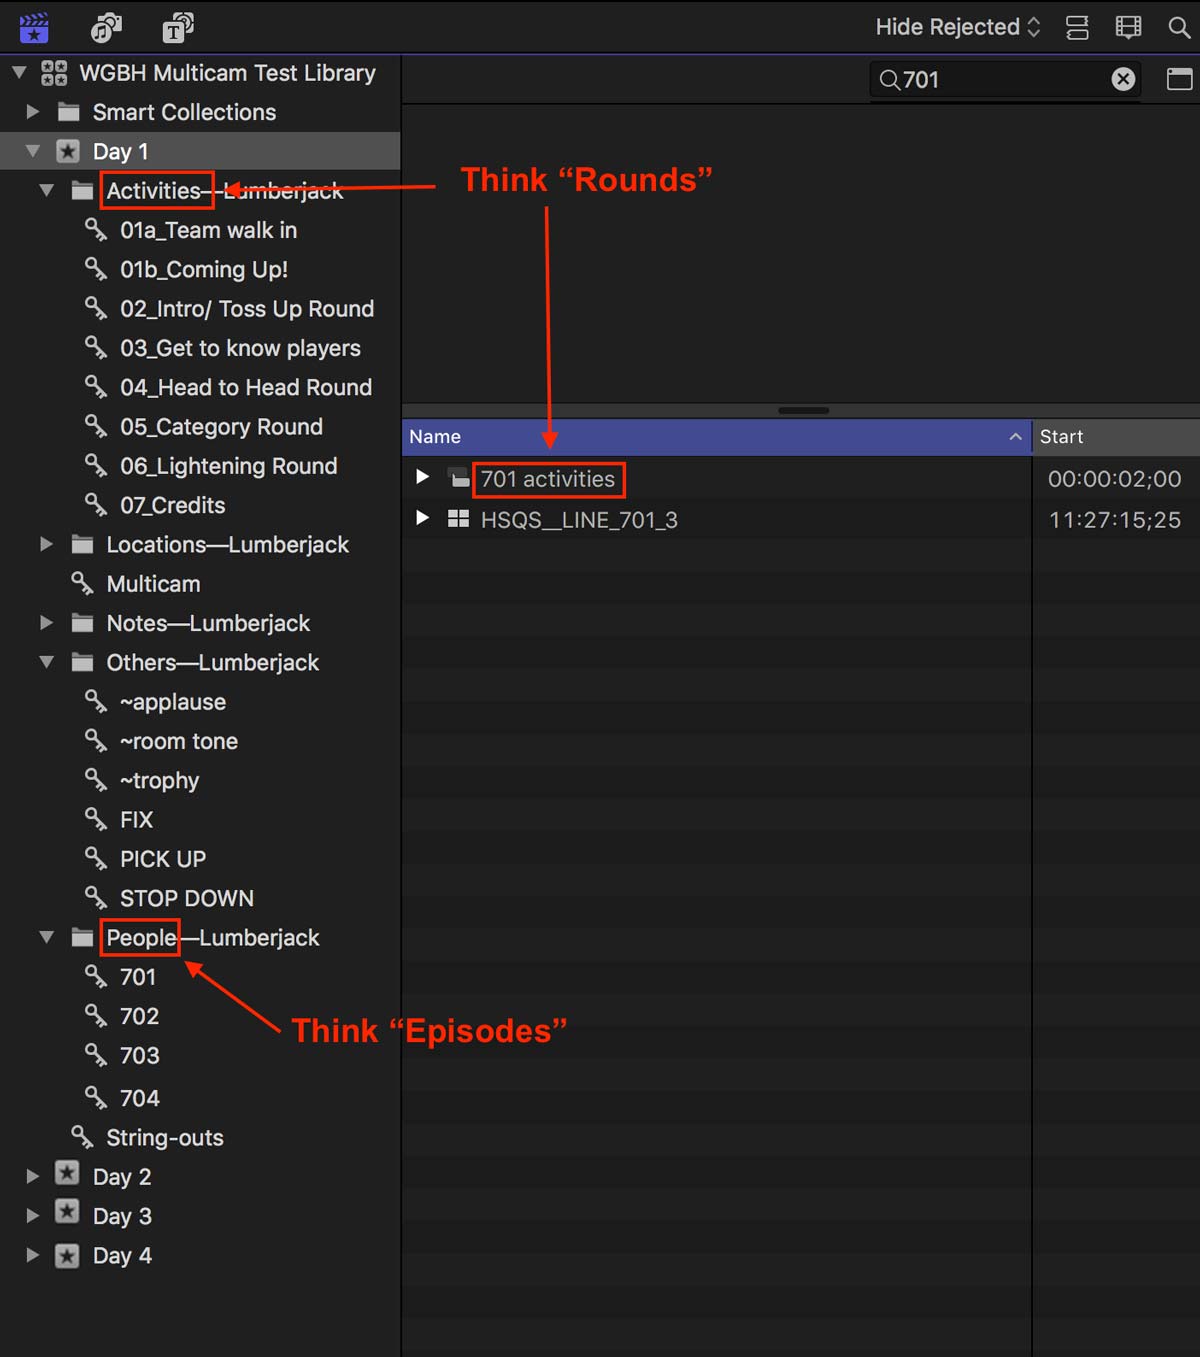Viewport: 1200px width, 1357px height.
Task: Expand the Day 3 event
Action: pyautogui.click(x=32, y=1215)
